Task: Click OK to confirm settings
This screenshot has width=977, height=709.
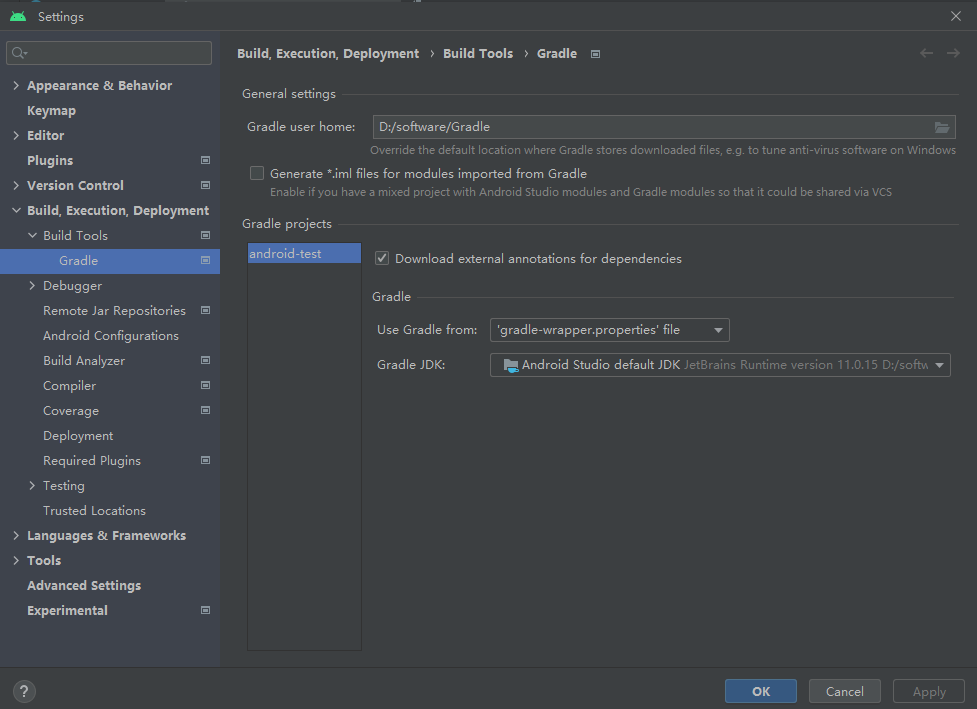Action: [x=760, y=691]
